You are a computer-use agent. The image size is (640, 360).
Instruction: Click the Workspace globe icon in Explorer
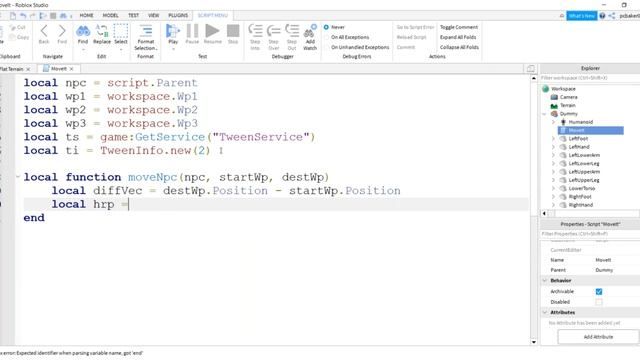[x=546, y=89]
